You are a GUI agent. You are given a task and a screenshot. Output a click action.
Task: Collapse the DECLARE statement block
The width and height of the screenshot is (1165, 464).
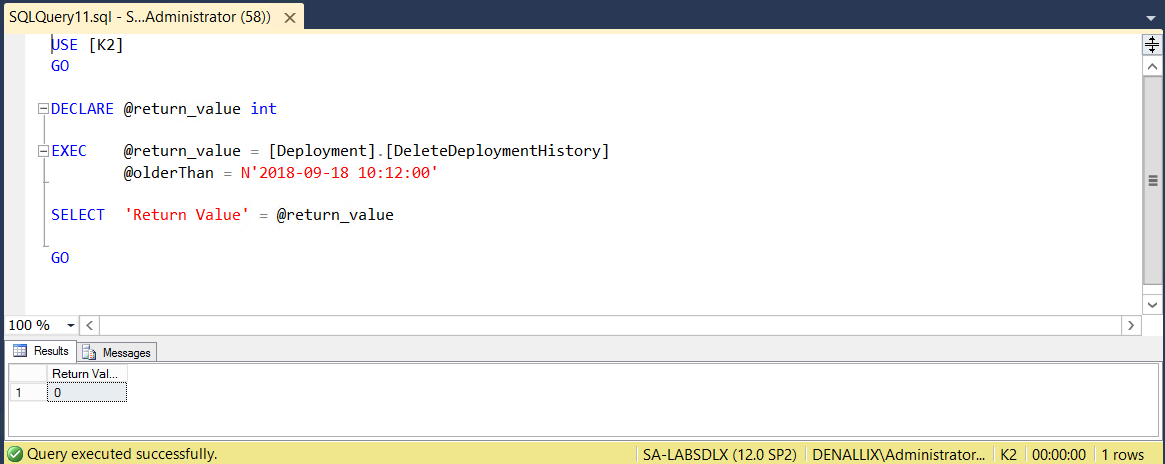pyautogui.click(x=43, y=109)
